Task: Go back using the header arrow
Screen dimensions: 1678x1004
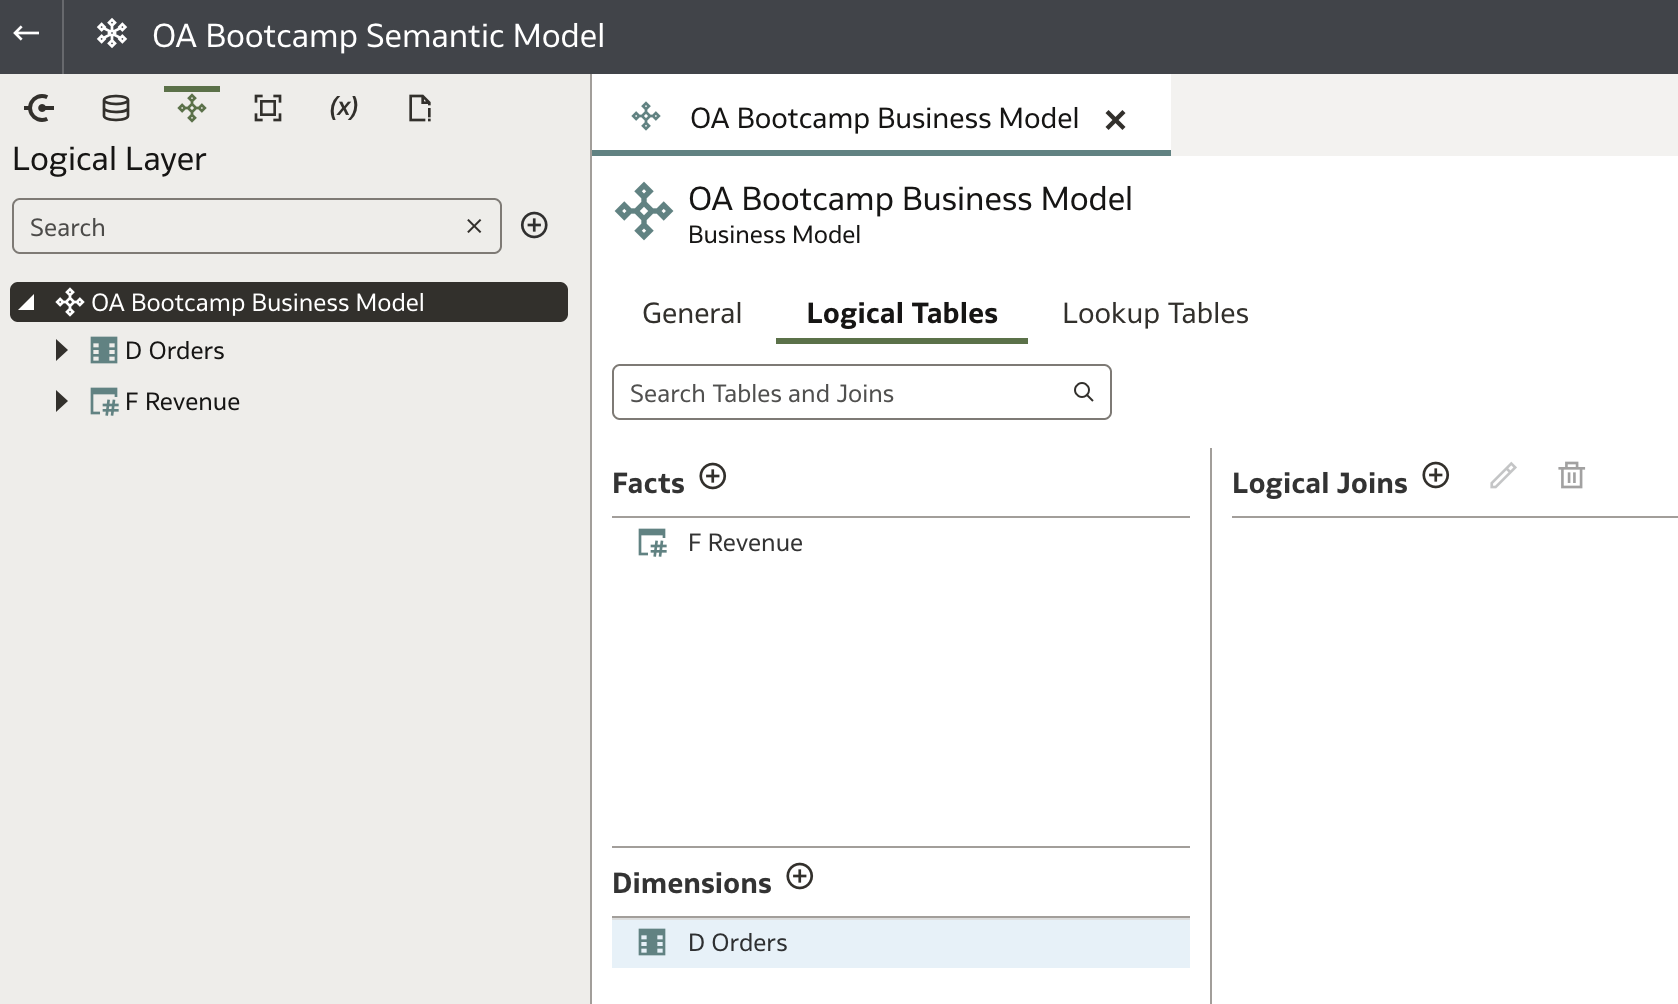Action: [x=27, y=34]
